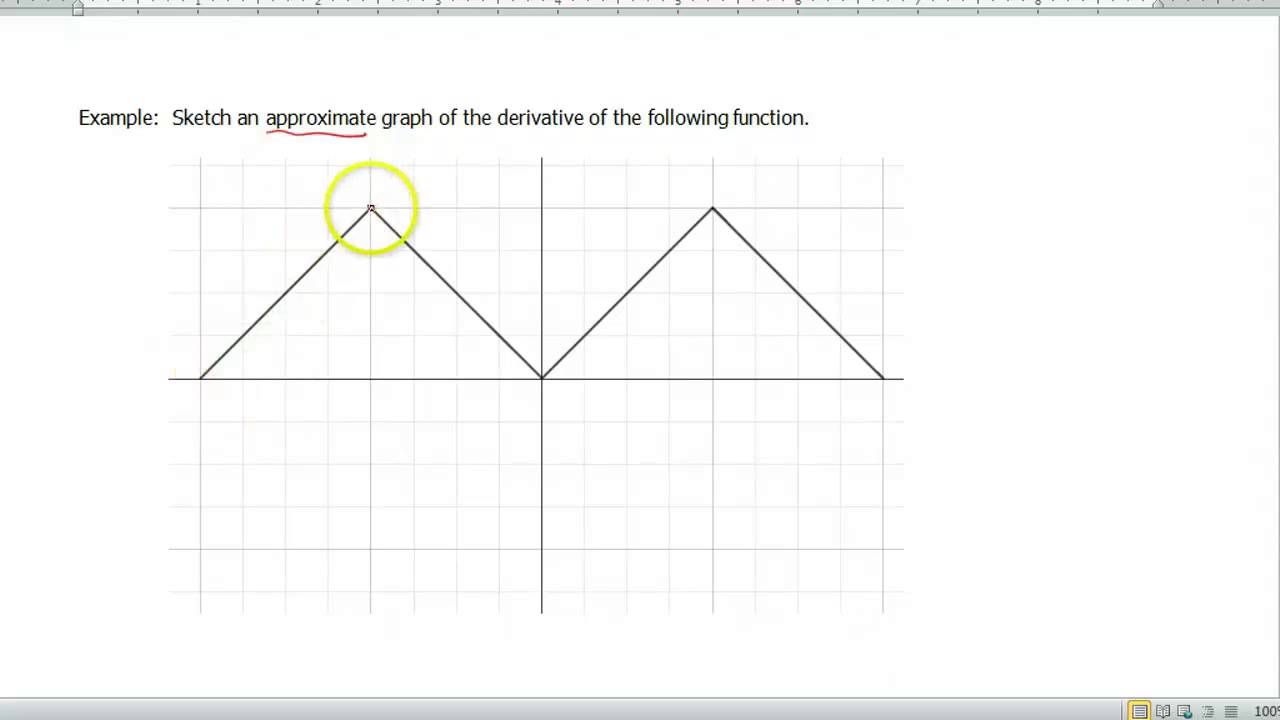Screen dimensions: 1280x720
Task: Open zoom level dialog from status bar
Action: 1266,711
